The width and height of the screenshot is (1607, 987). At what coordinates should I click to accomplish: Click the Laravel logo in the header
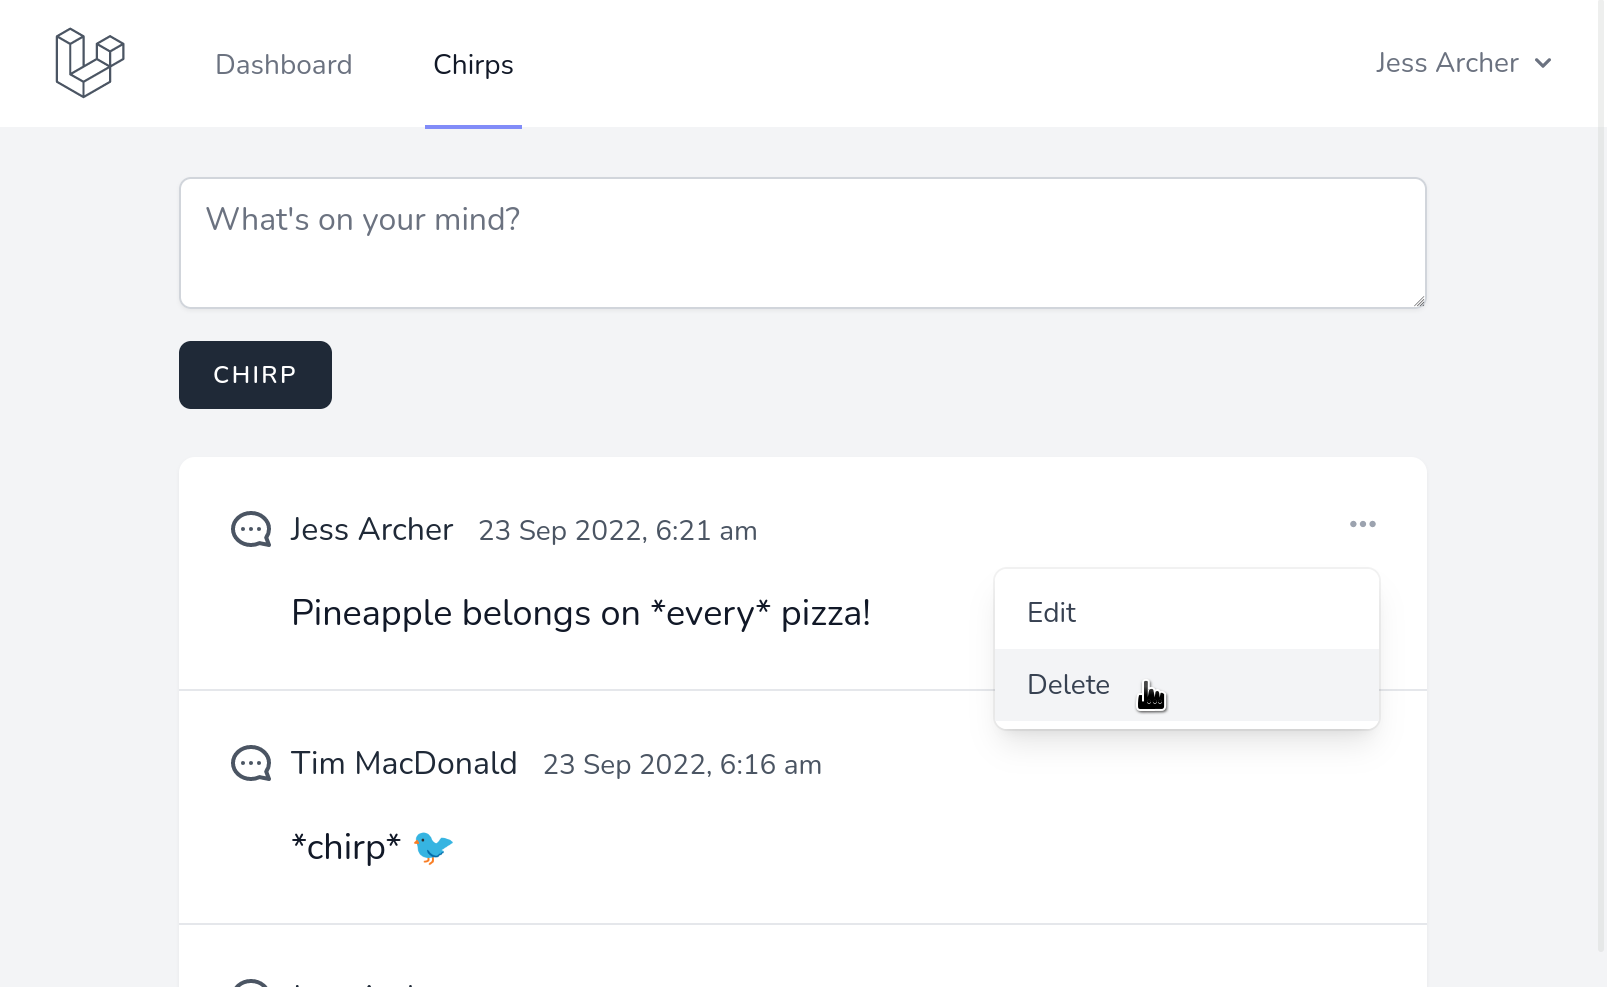tap(90, 63)
